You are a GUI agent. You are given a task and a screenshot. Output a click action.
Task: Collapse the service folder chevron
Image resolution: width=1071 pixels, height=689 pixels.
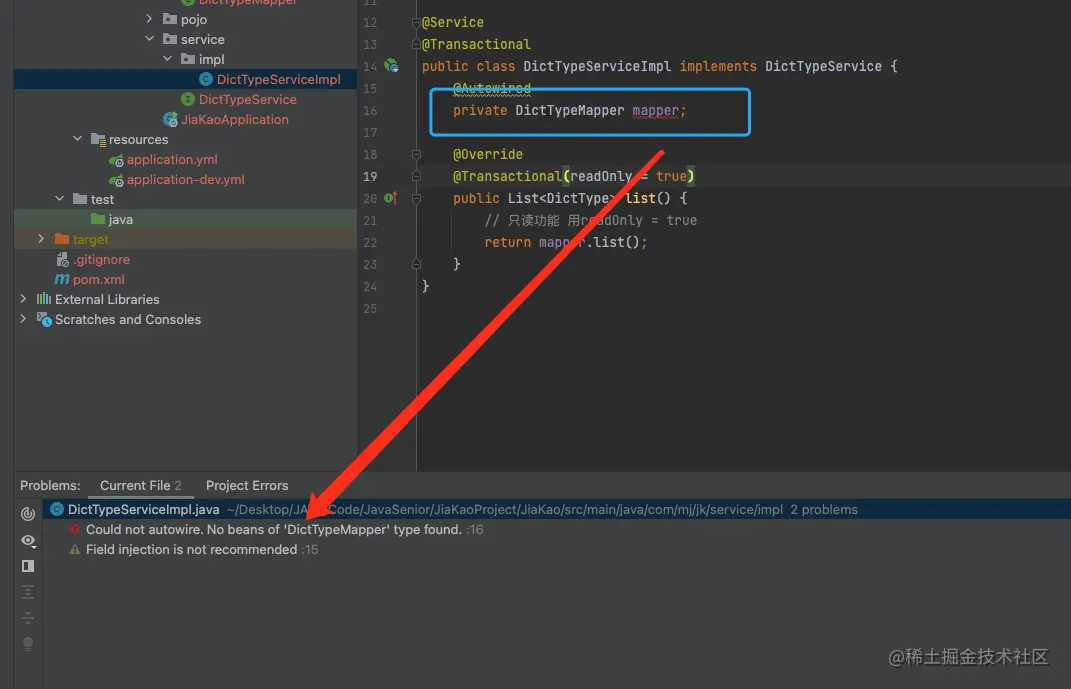point(150,39)
